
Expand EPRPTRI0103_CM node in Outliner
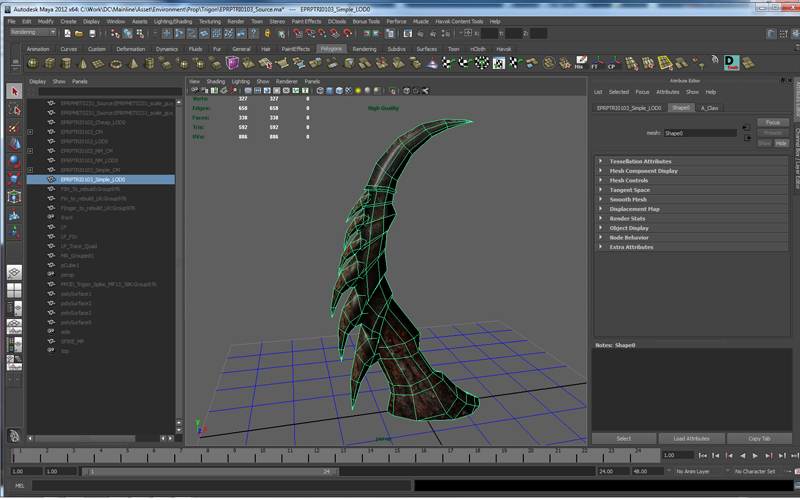click(30, 132)
